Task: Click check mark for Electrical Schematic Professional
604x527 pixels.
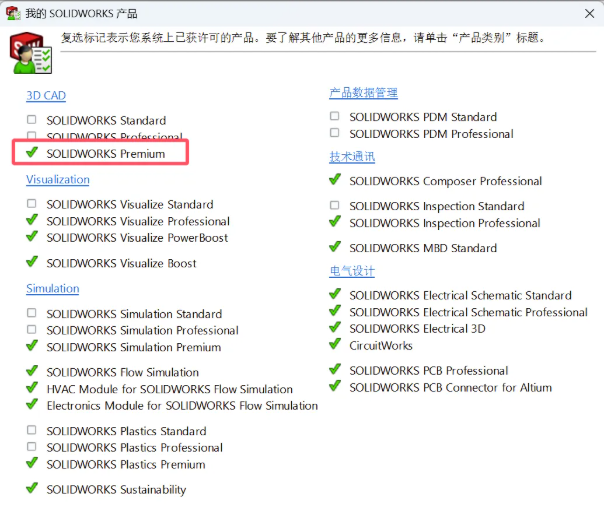Action: pyautogui.click(x=335, y=311)
